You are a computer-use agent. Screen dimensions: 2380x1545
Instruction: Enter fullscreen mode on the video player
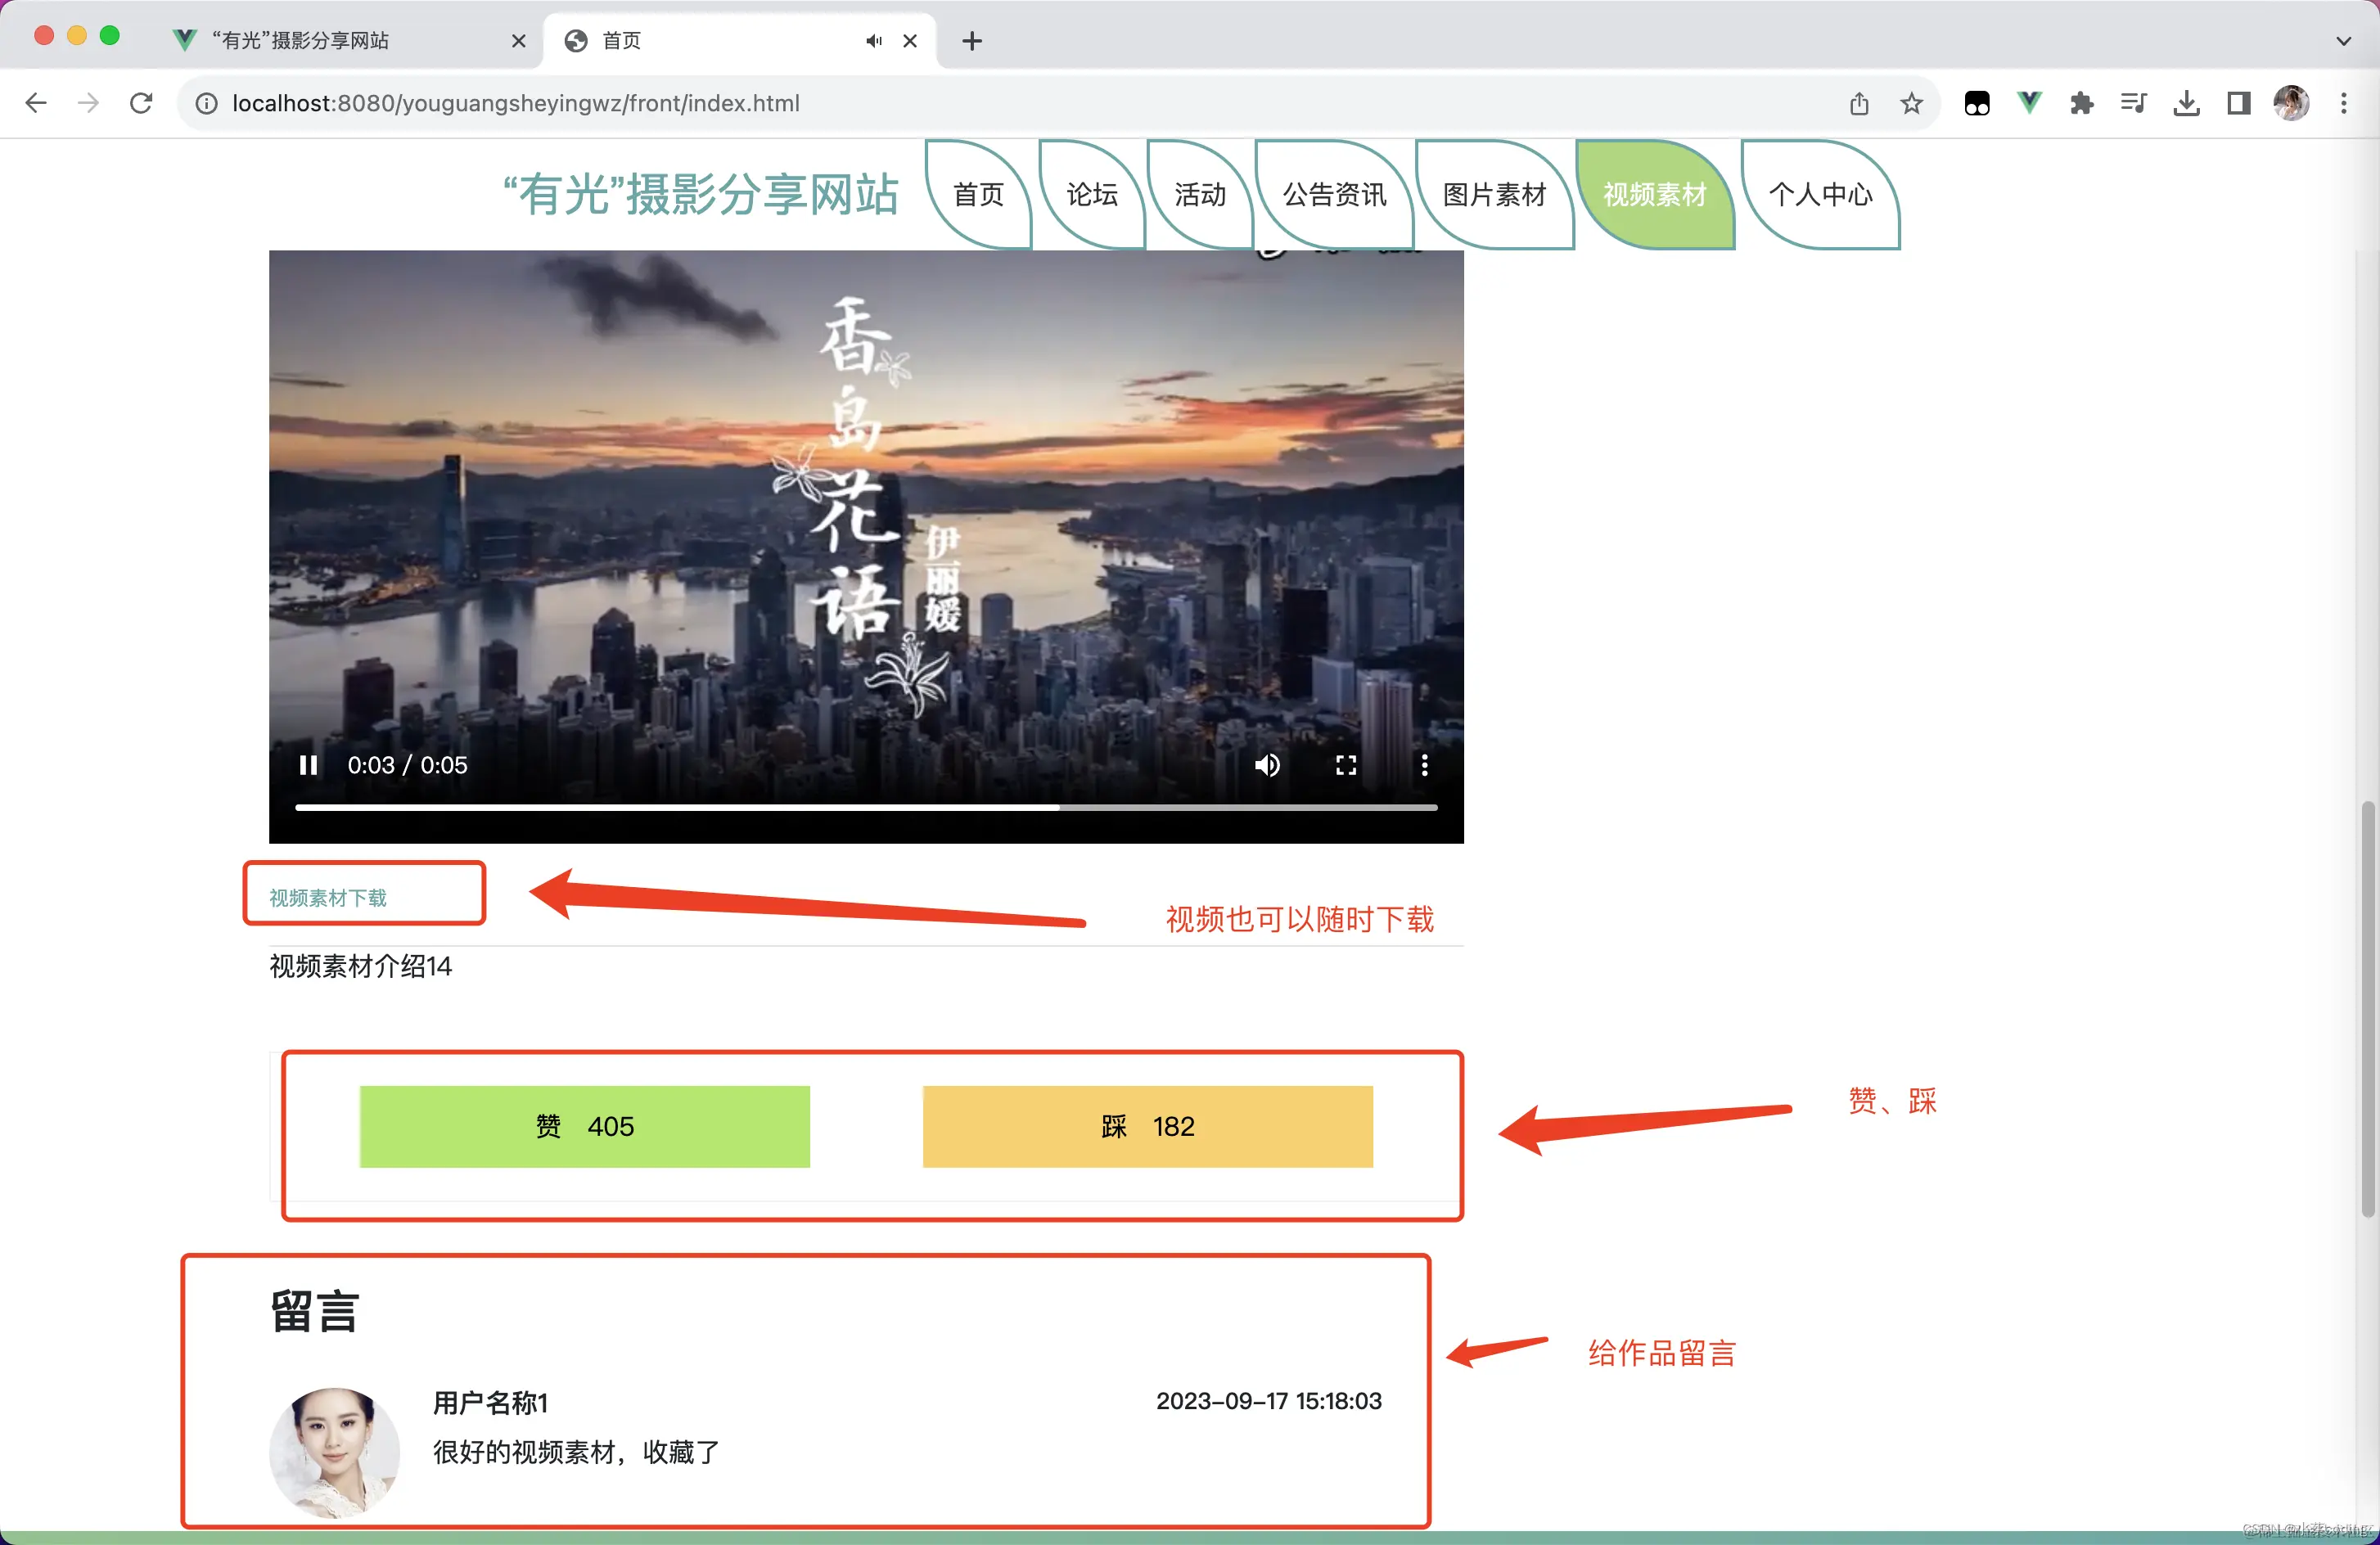coord(1346,765)
